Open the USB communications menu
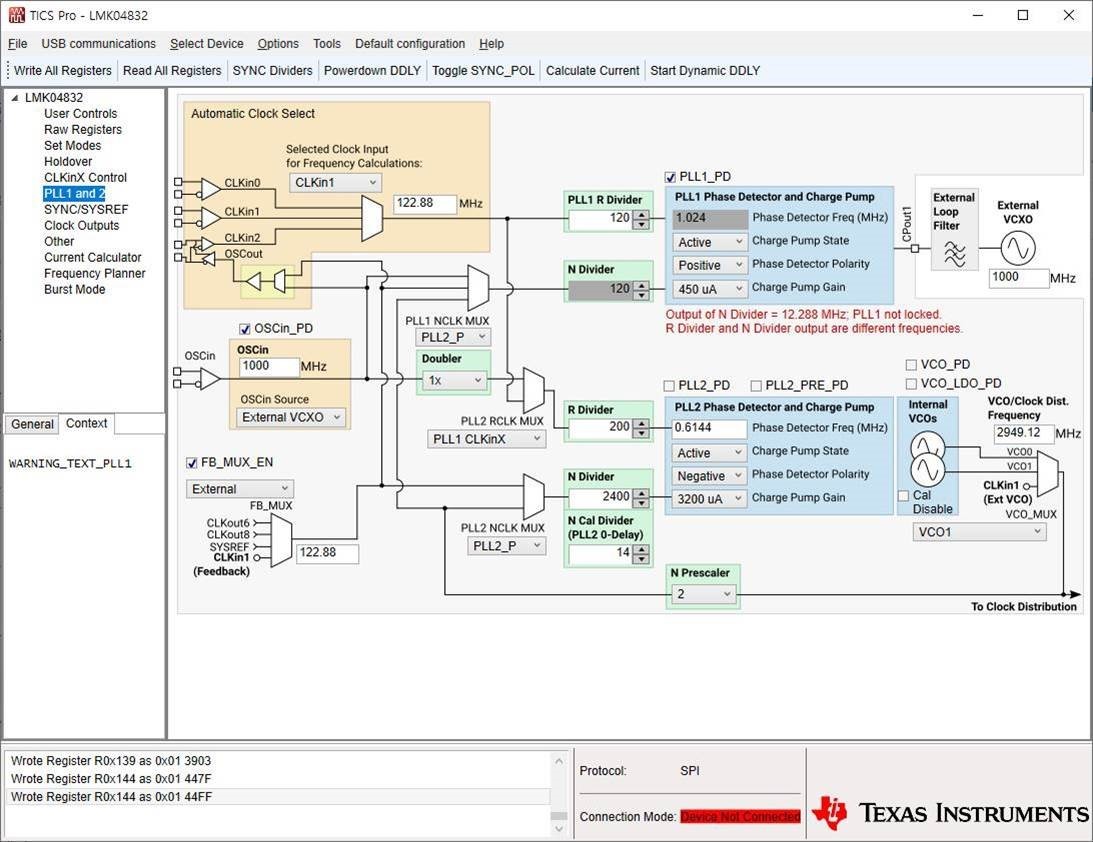The image size is (1093, 842). coord(98,44)
